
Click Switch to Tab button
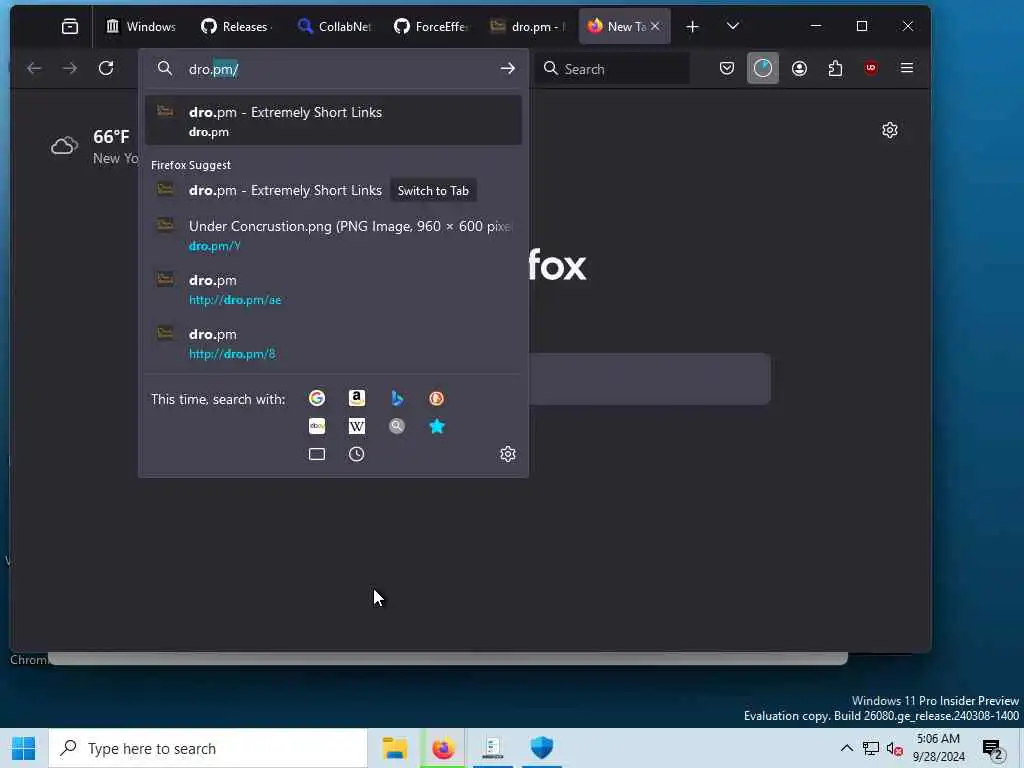coord(433,191)
